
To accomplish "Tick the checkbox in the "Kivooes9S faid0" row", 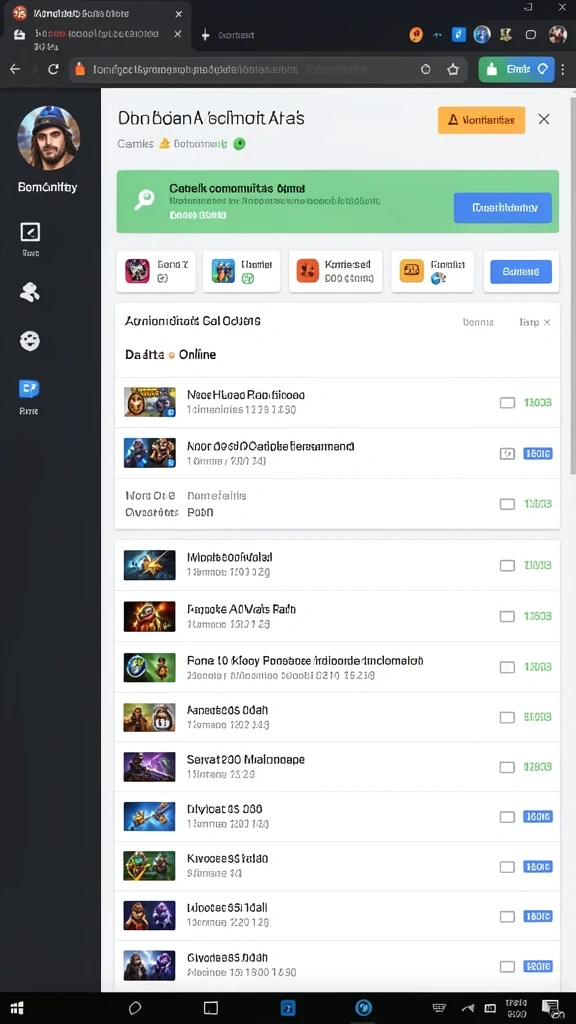I will [x=507, y=867].
